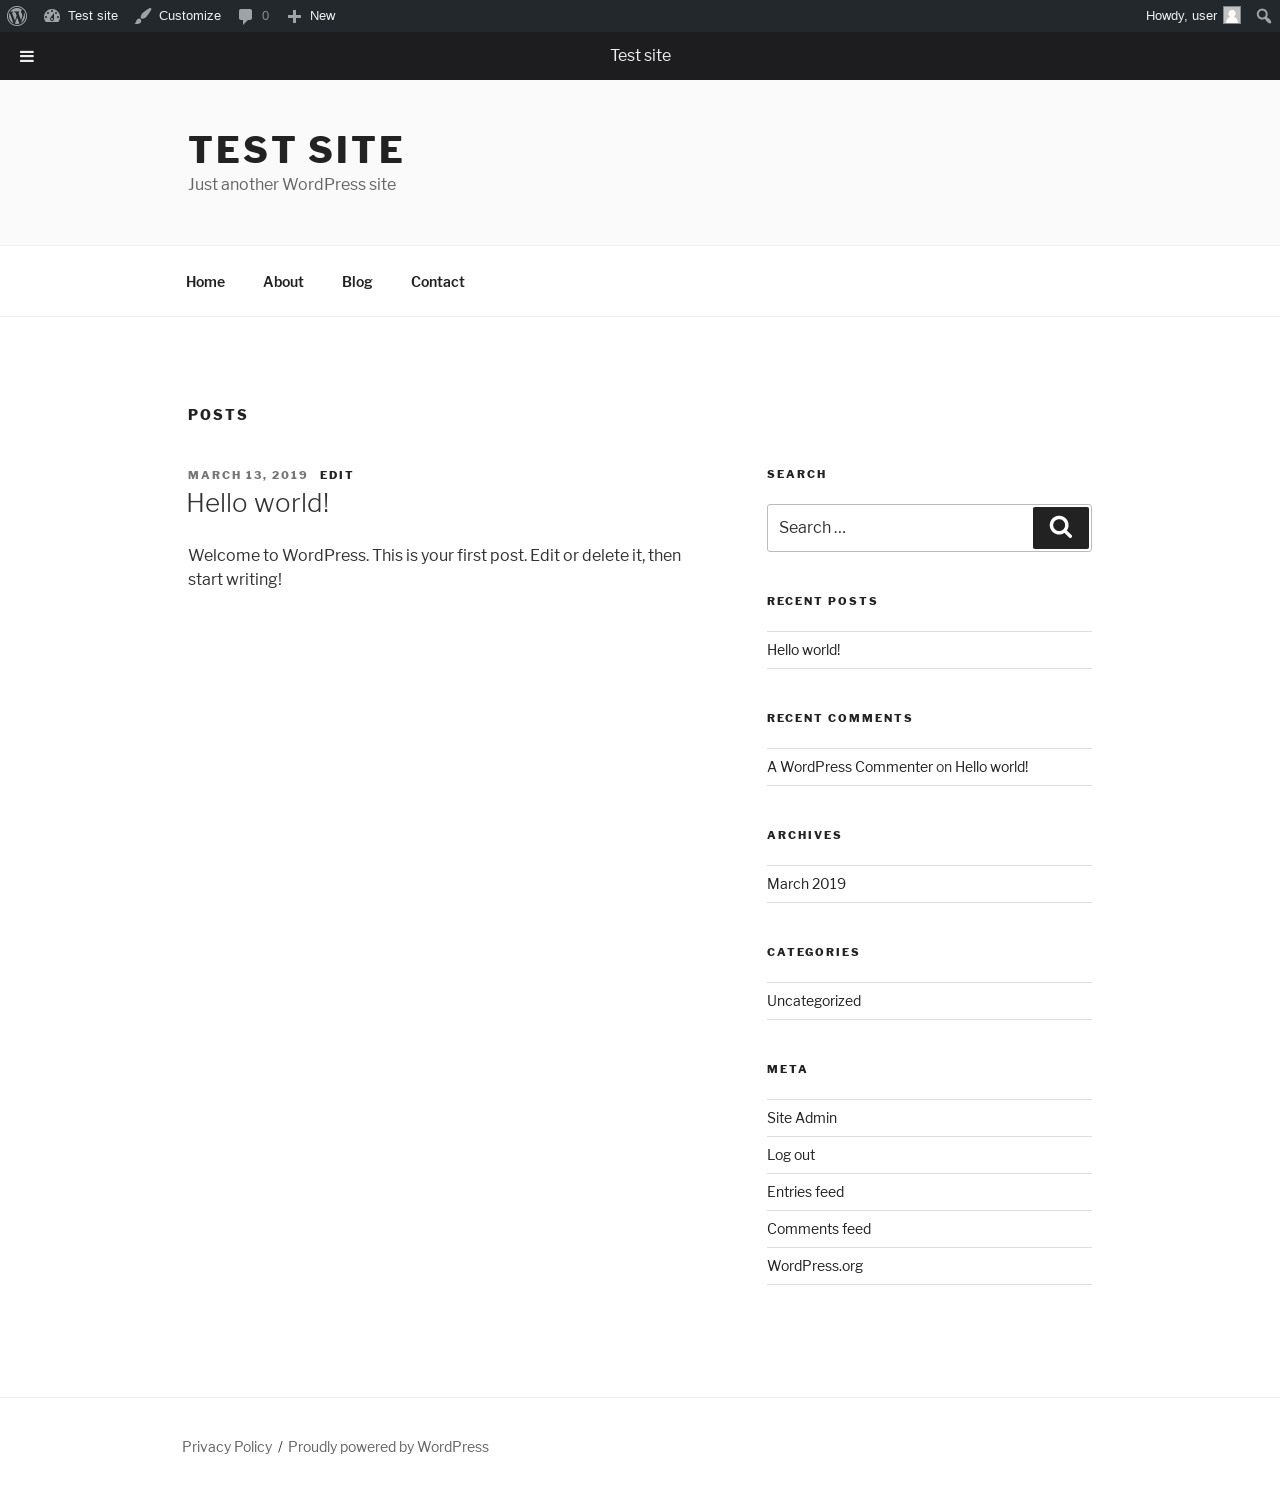Open the March 2019 archive link

(x=806, y=884)
